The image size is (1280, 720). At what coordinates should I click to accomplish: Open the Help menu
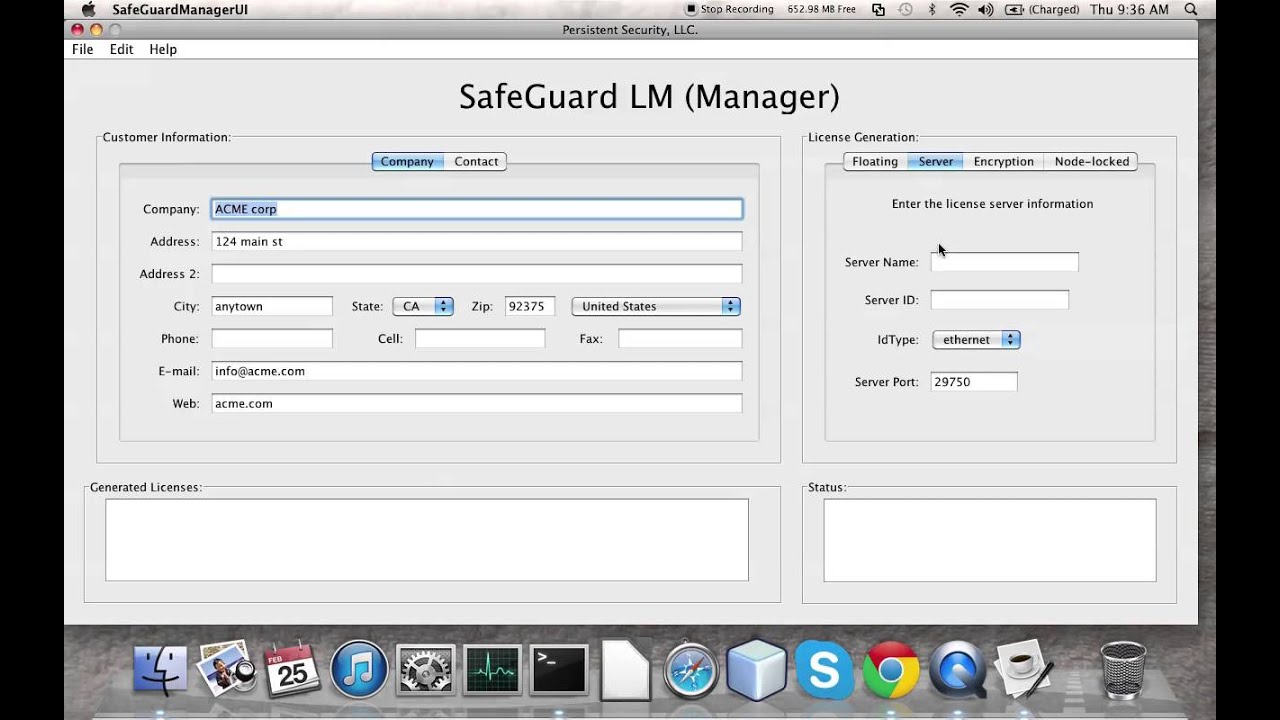163,49
